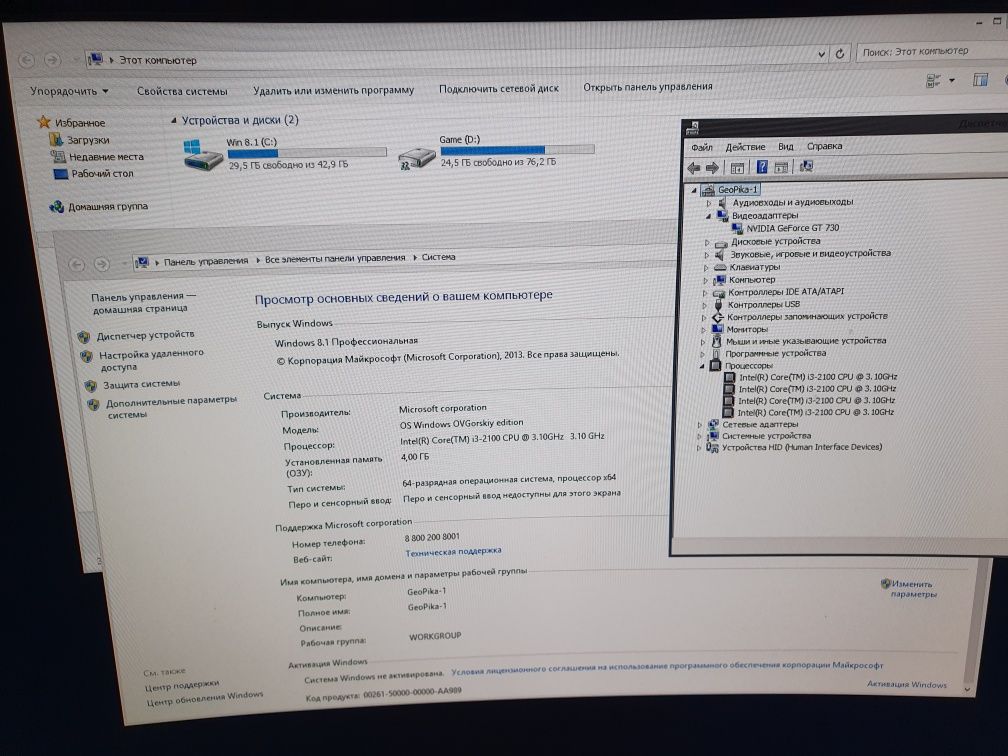The width and height of the screenshot is (1008, 756).
Task: Click Изменить параметры link
Action: pyautogui.click(x=912, y=589)
